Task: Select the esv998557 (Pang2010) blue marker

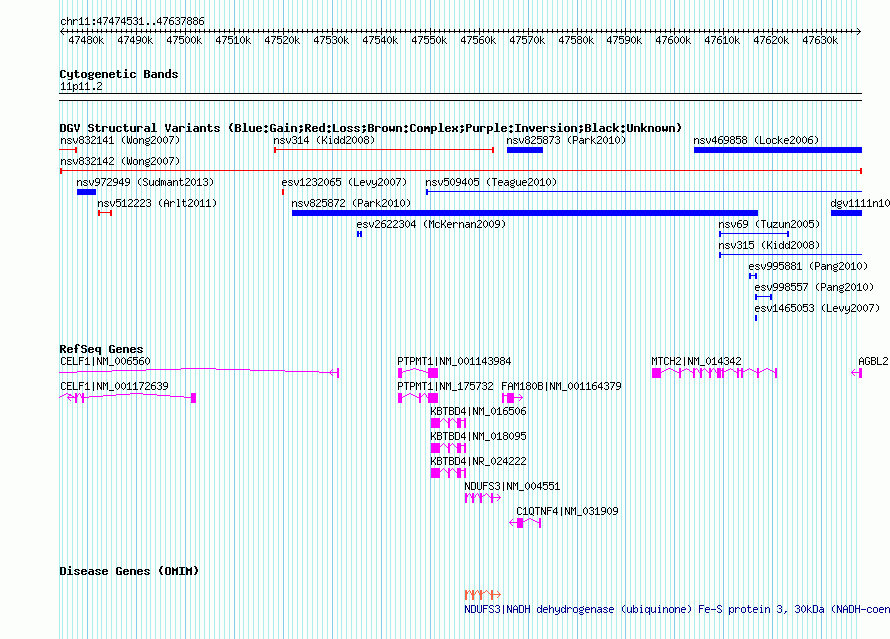Action: (x=763, y=297)
